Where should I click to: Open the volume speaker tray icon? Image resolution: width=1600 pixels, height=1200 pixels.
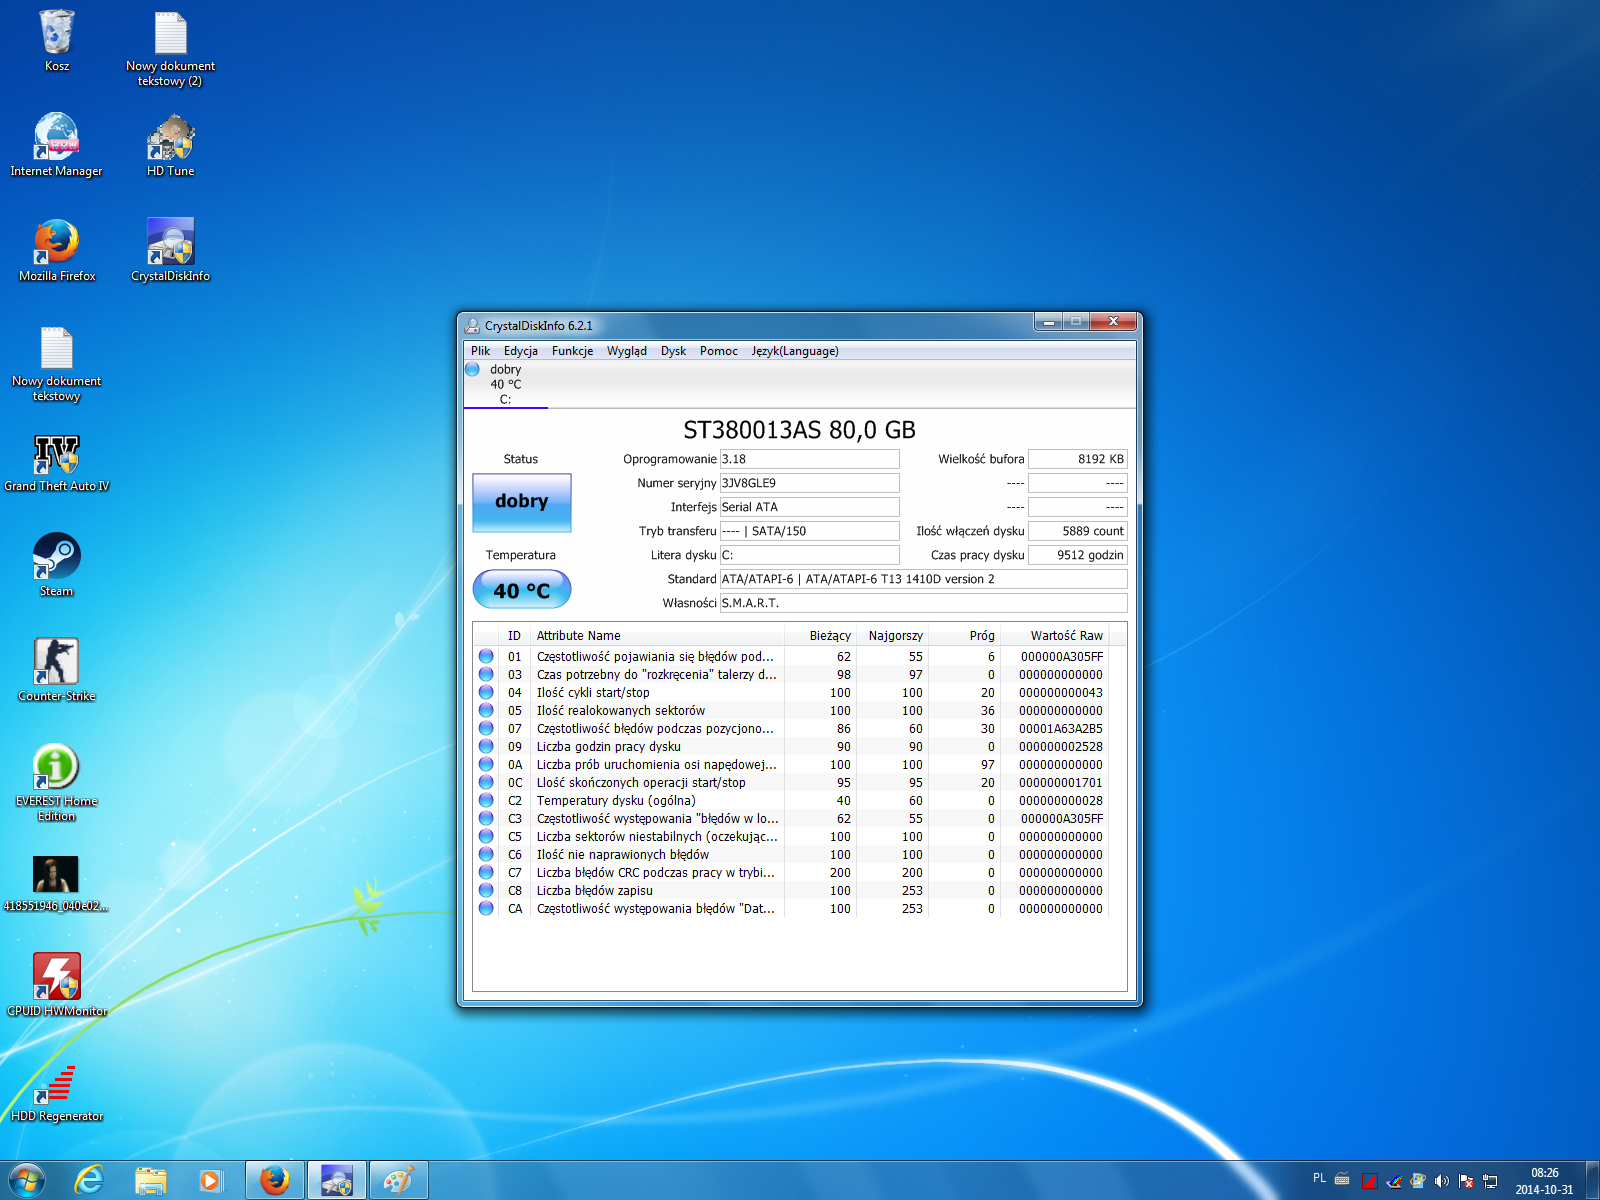click(x=1441, y=1181)
